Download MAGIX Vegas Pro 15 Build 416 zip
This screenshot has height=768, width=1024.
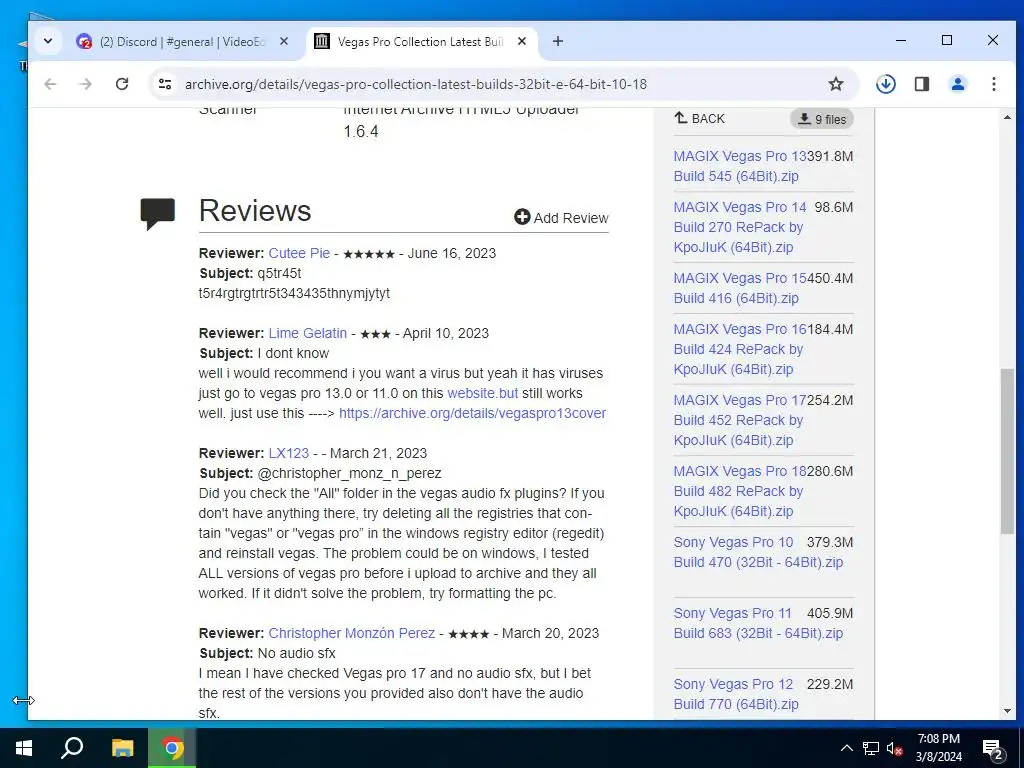pos(739,288)
